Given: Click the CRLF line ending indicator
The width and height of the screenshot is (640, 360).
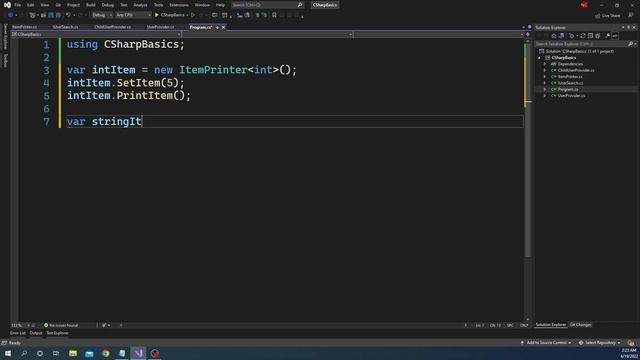Looking at the screenshot, I should click(x=524, y=325).
